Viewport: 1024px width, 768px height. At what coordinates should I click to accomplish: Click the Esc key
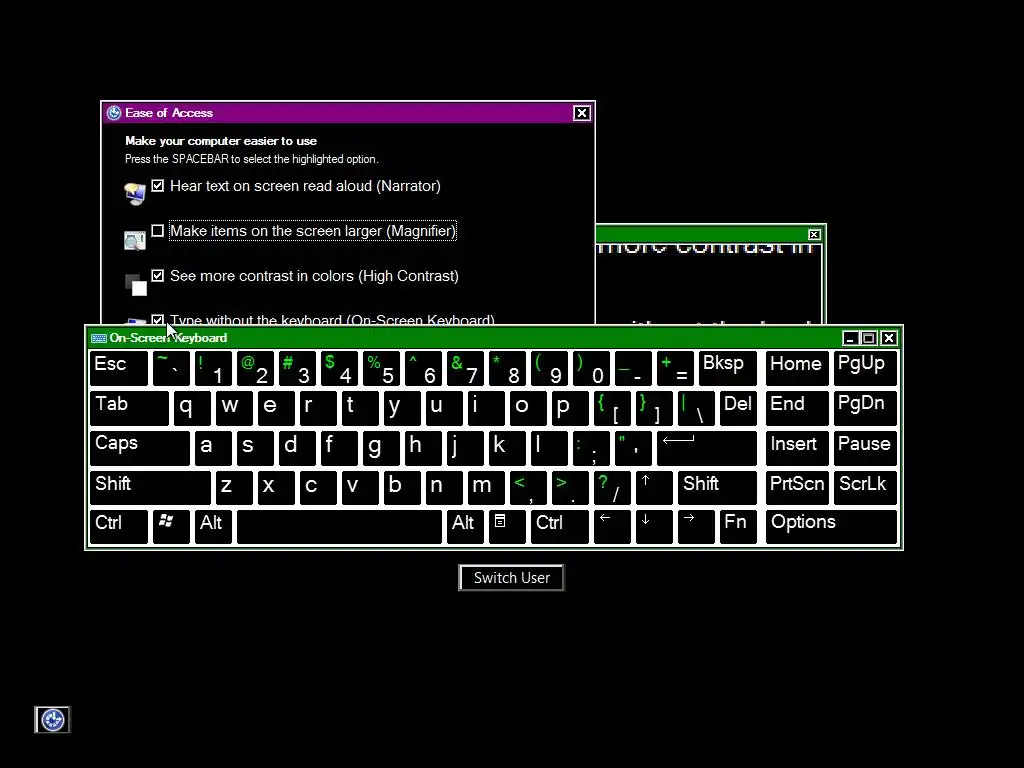tap(119, 368)
